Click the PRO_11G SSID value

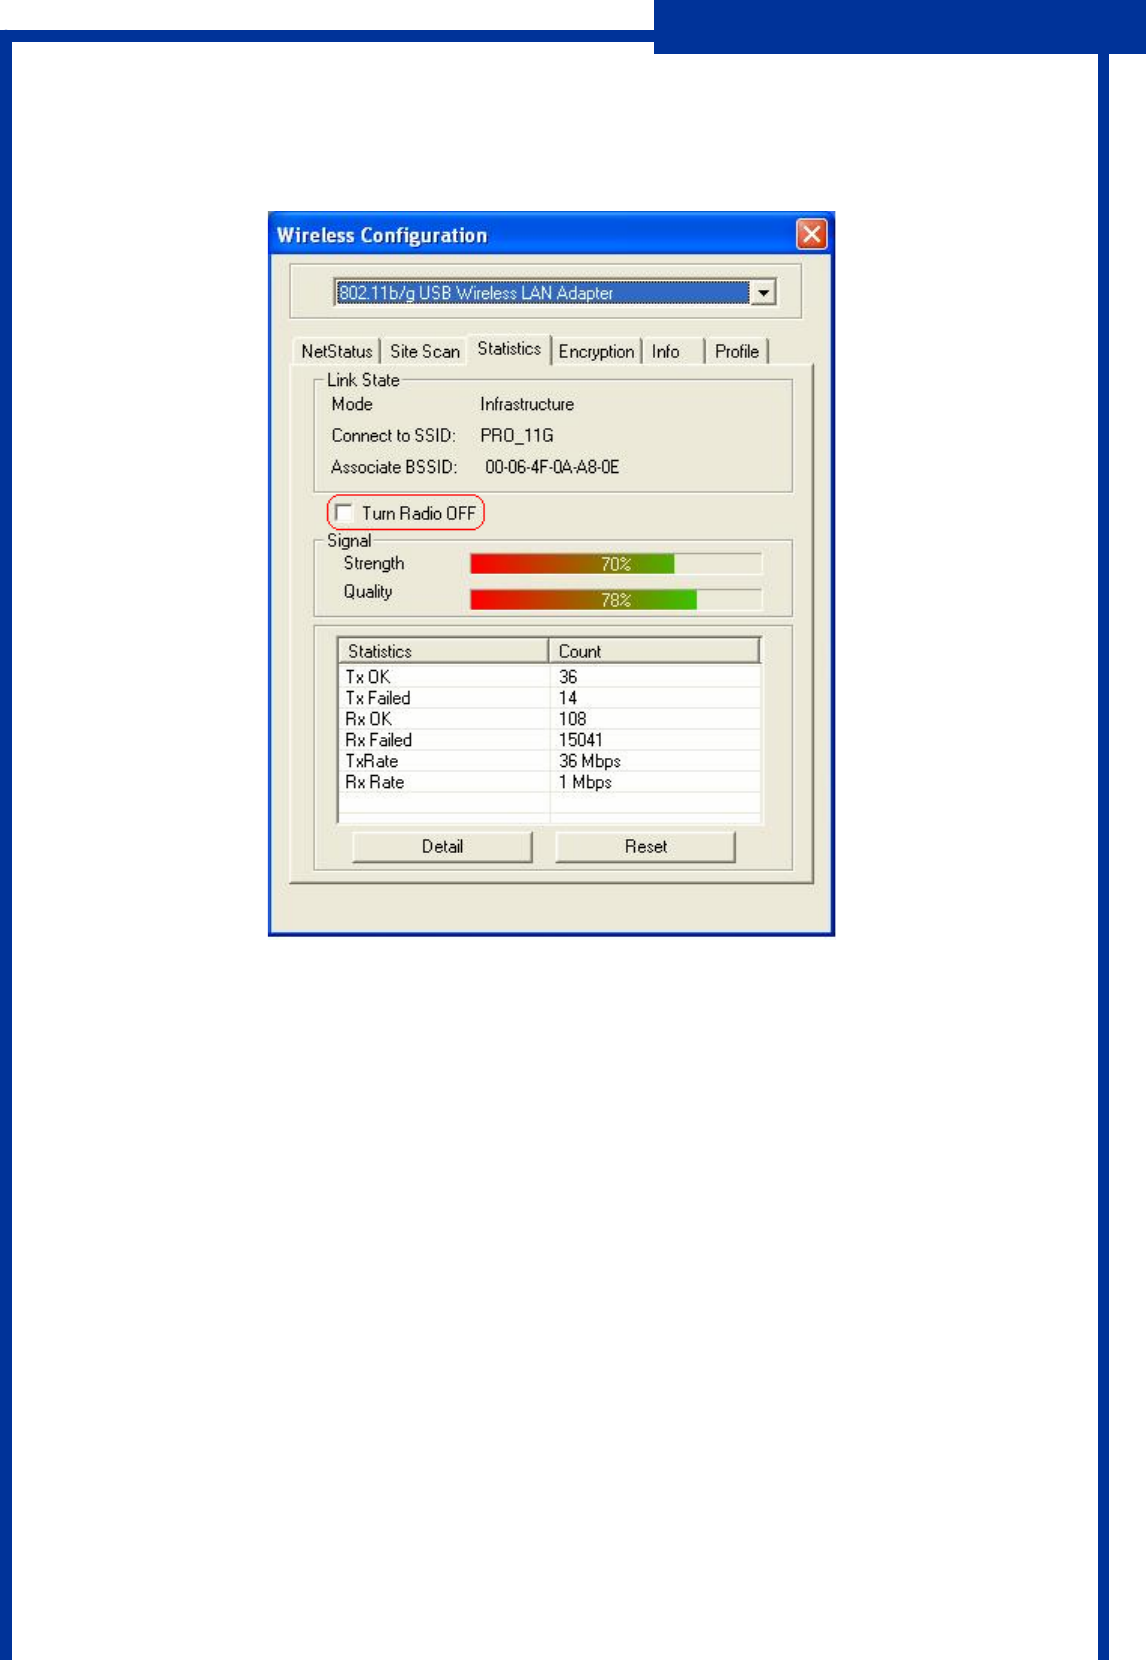tap(516, 435)
